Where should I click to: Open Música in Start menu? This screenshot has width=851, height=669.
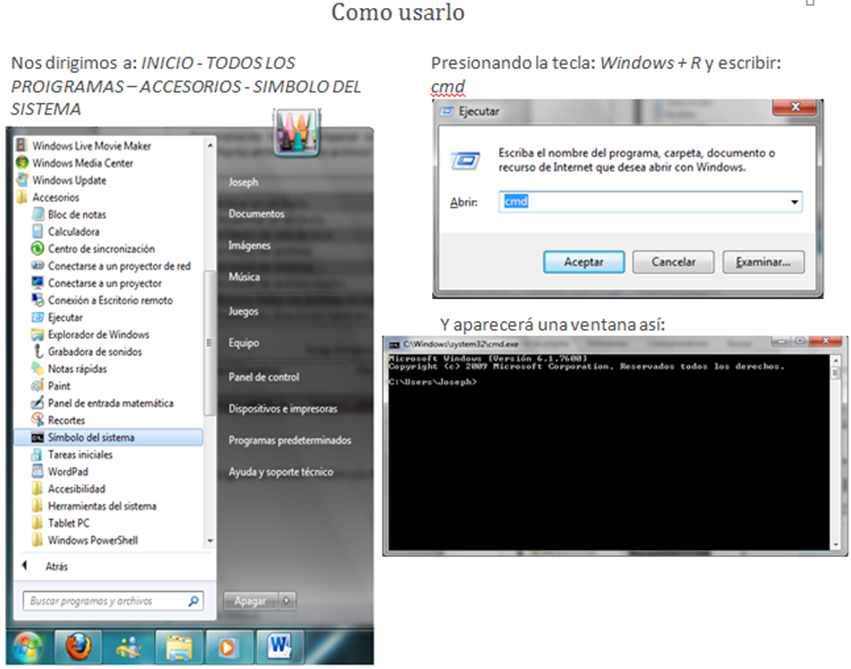244,277
